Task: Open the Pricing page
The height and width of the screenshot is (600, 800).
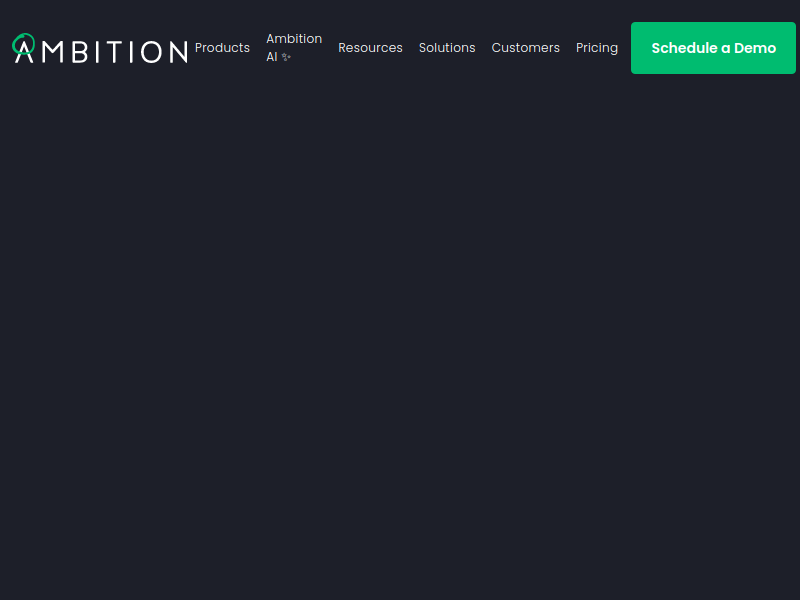Action: click(x=597, y=48)
